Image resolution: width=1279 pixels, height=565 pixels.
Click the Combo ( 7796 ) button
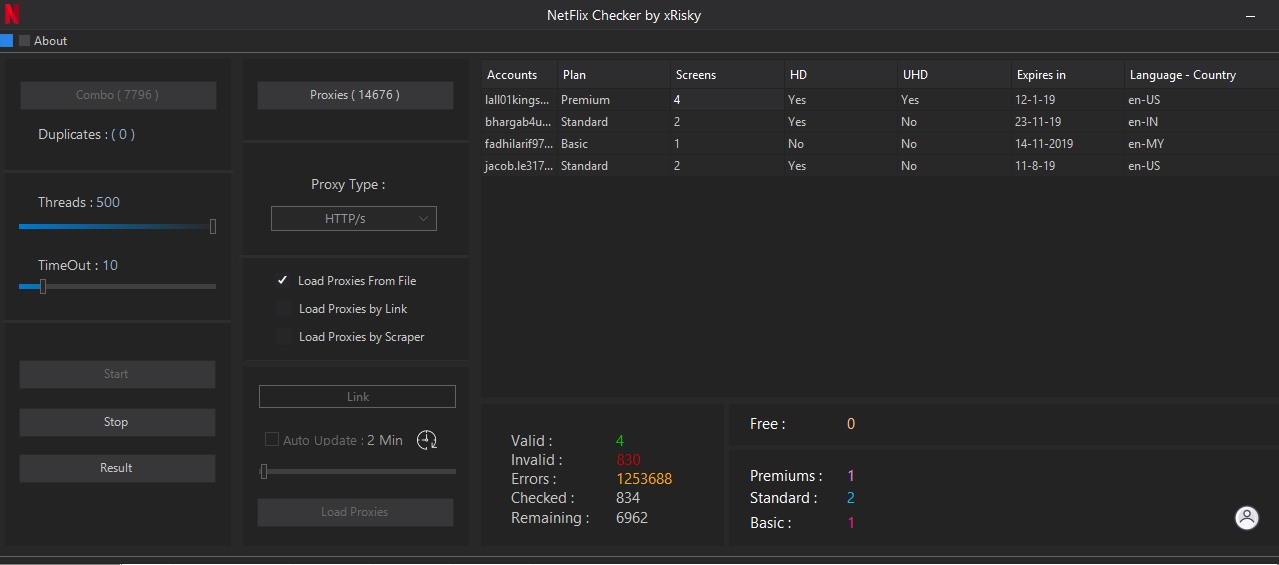point(118,95)
